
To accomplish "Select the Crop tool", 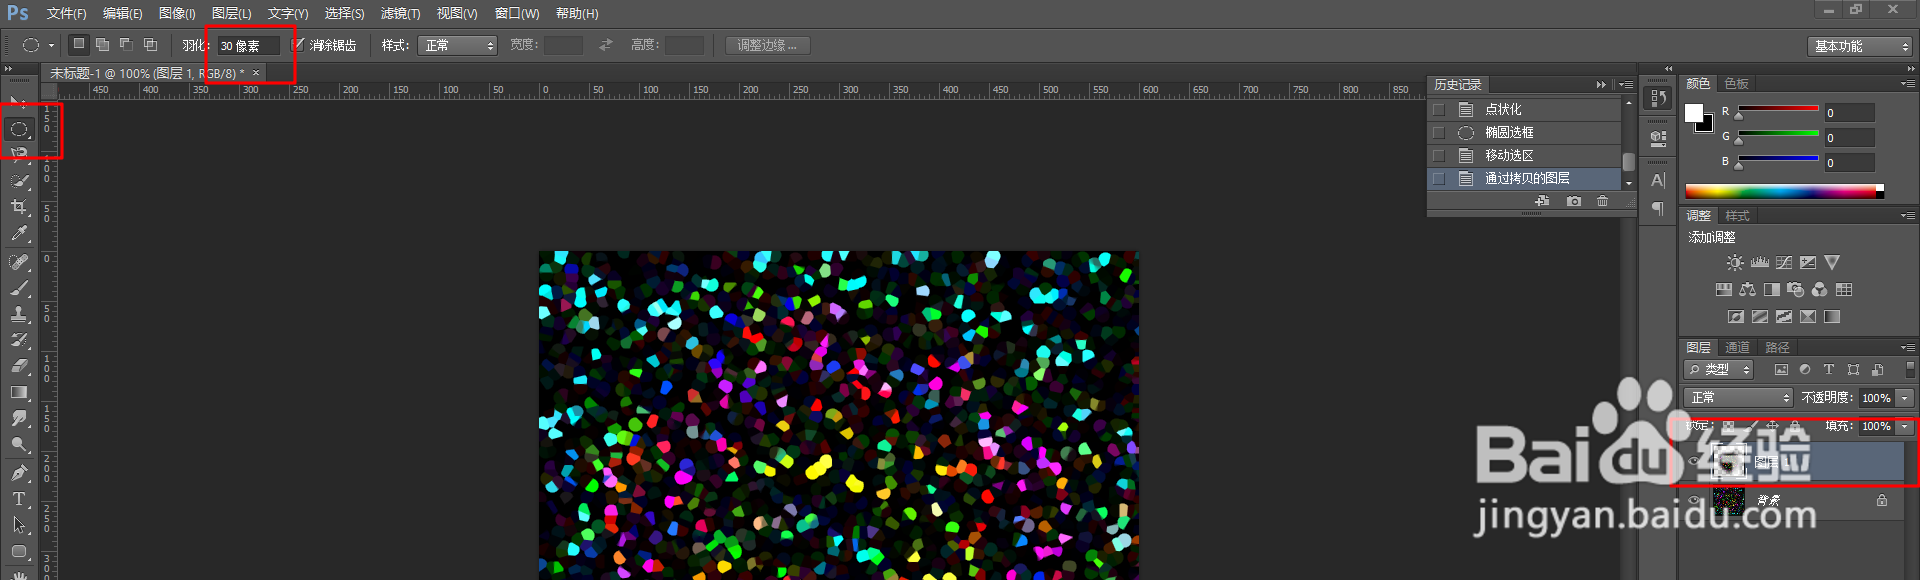I will (x=19, y=207).
